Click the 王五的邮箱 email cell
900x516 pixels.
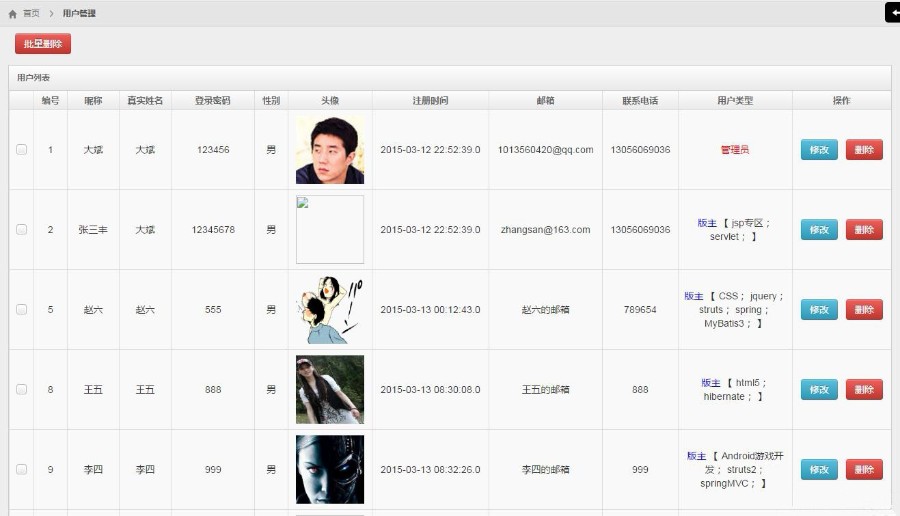click(545, 389)
